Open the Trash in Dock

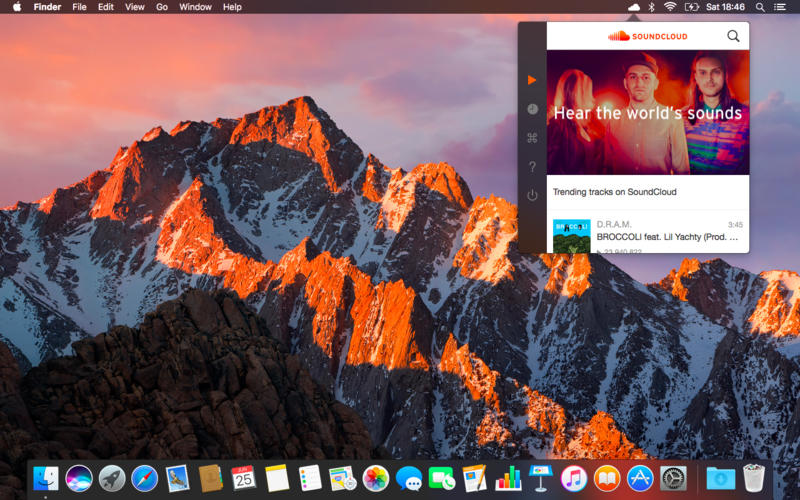754,479
